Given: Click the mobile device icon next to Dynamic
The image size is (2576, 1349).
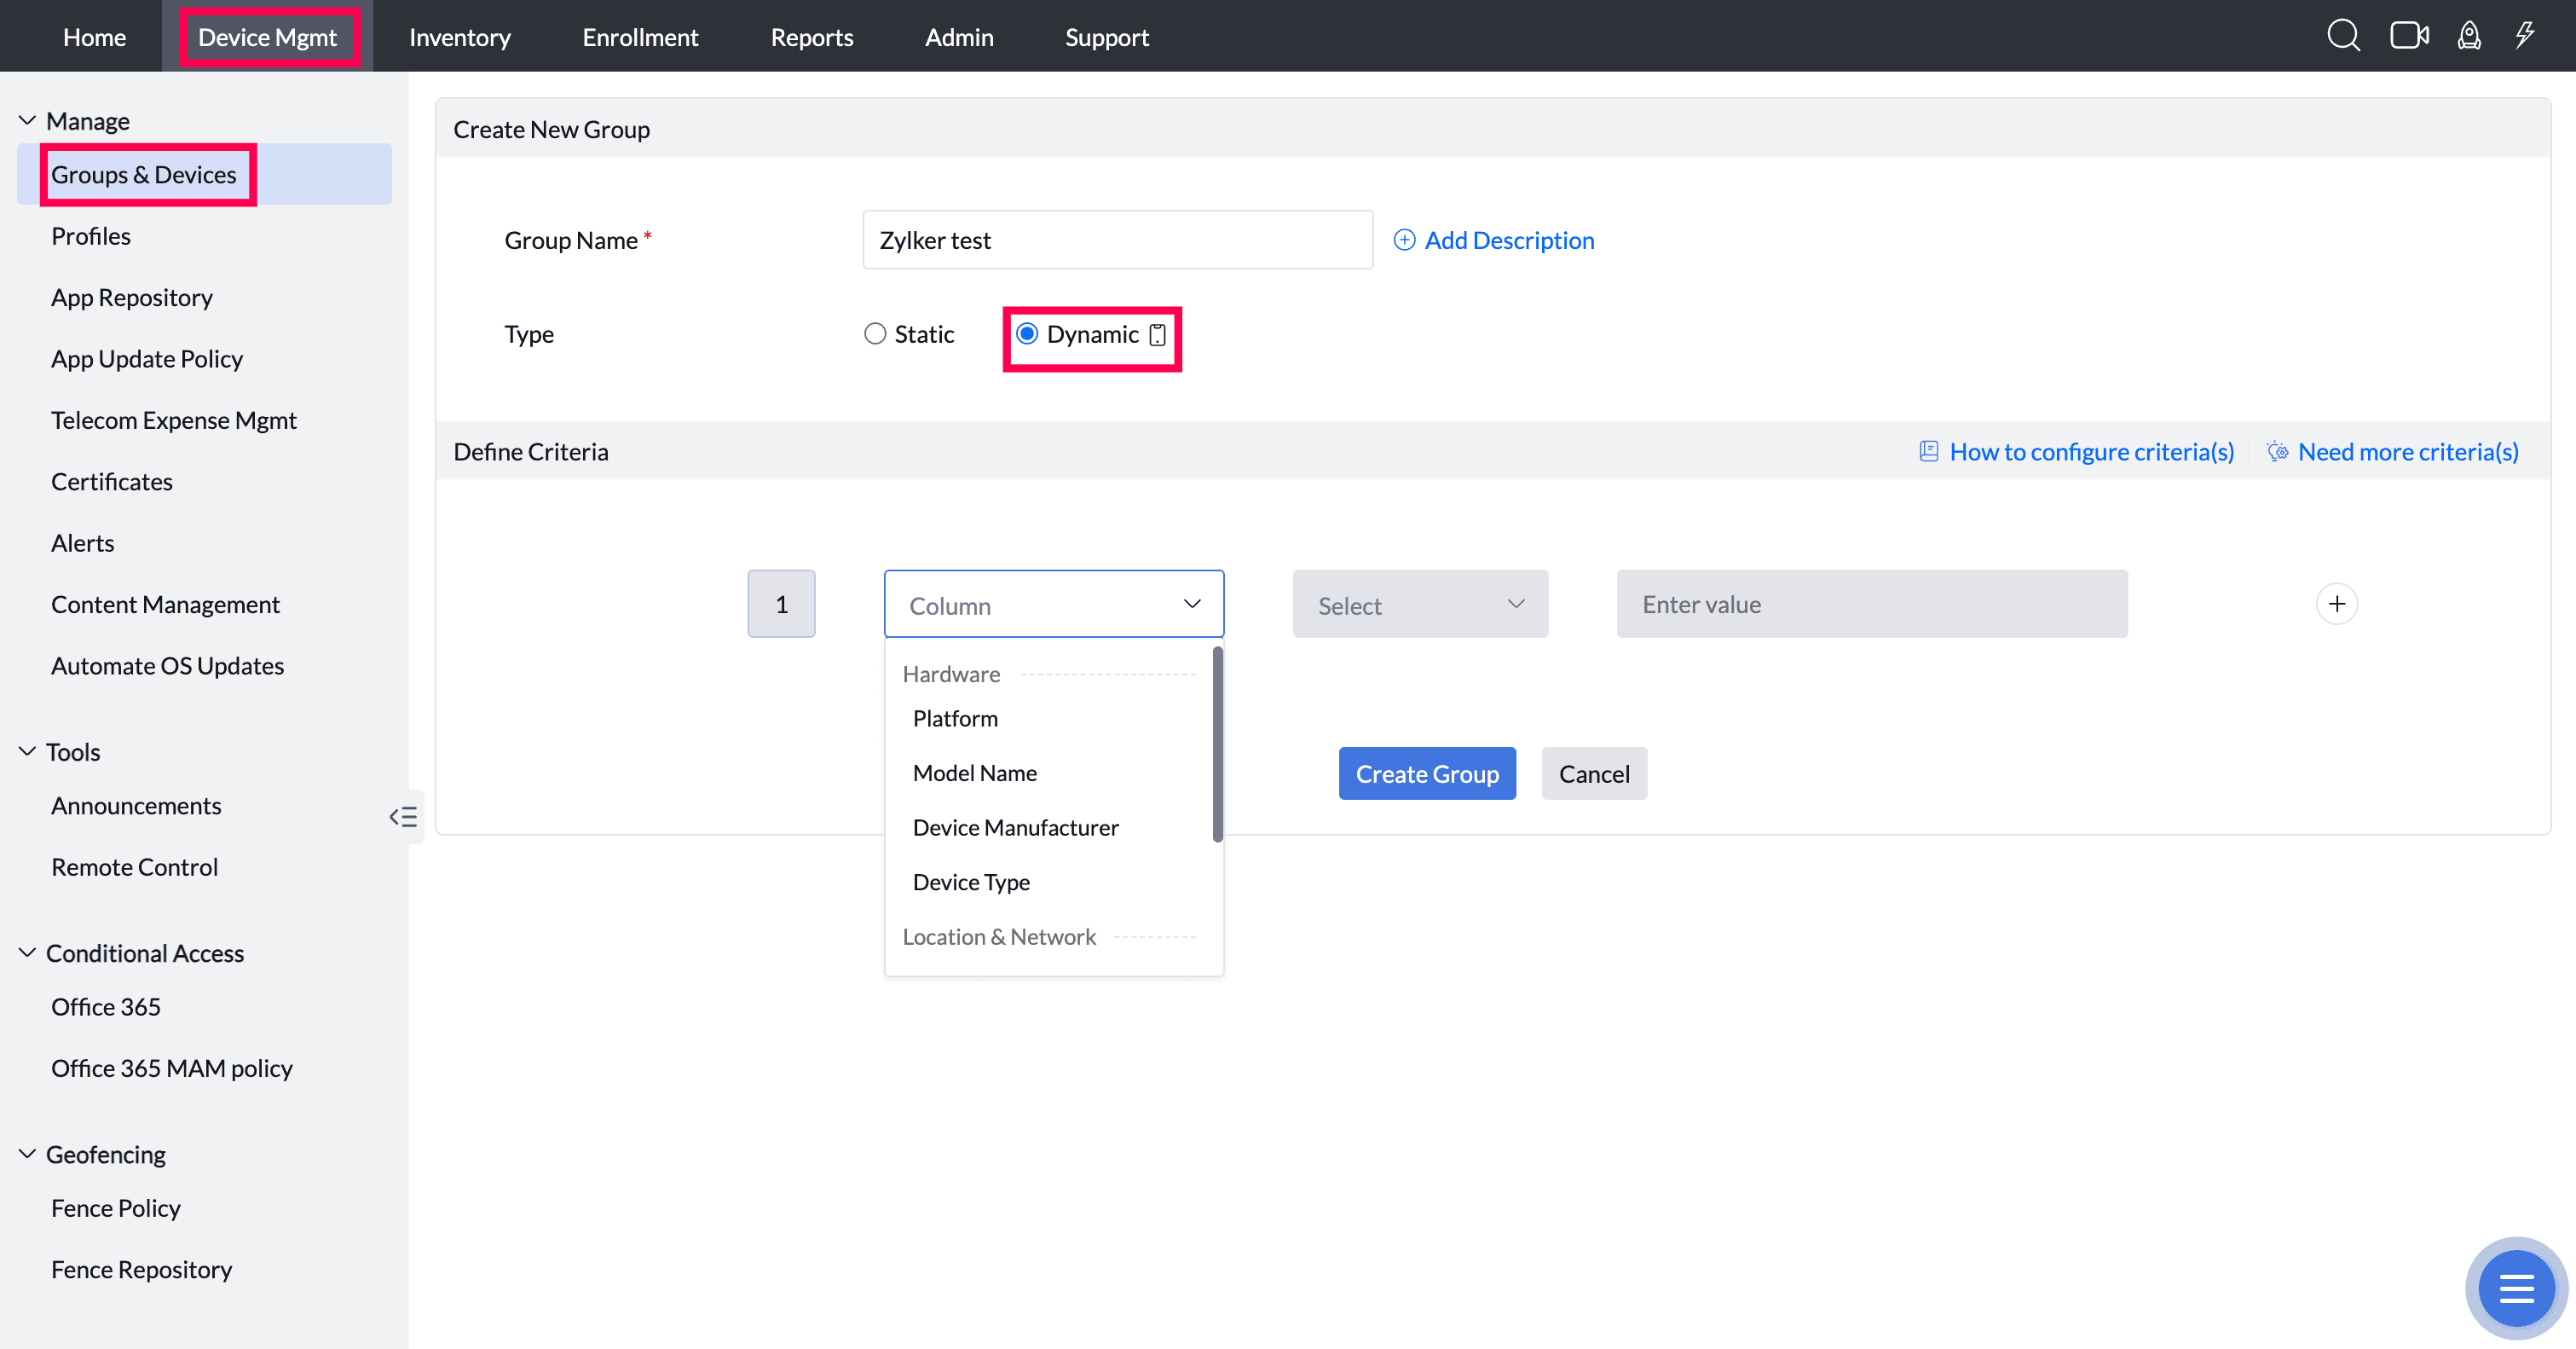Looking at the screenshot, I should coord(1157,335).
